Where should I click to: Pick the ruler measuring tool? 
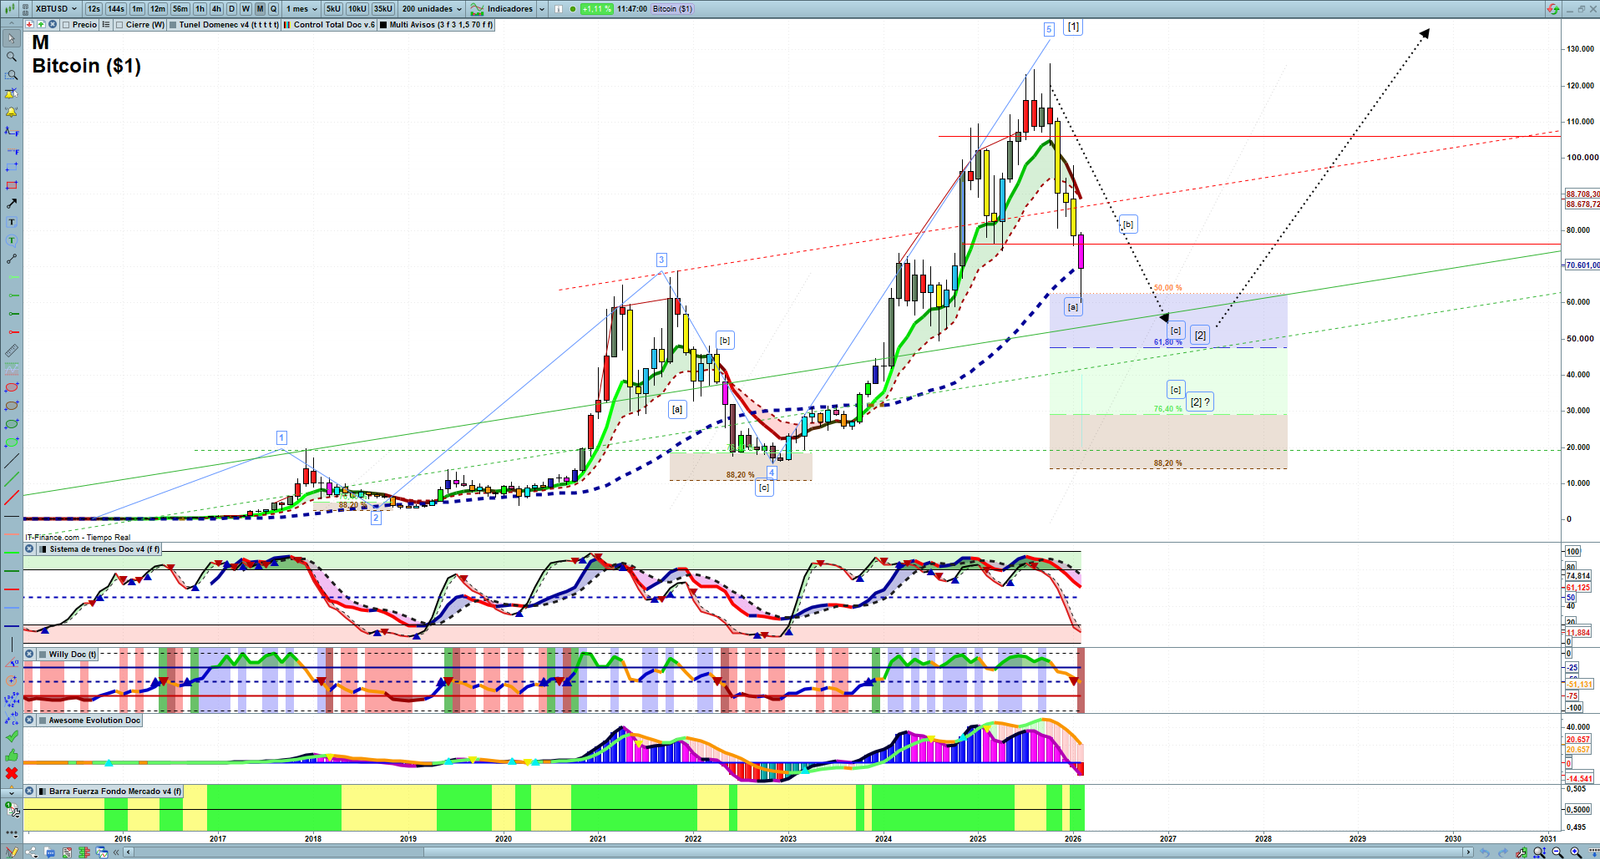(x=12, y=351)
